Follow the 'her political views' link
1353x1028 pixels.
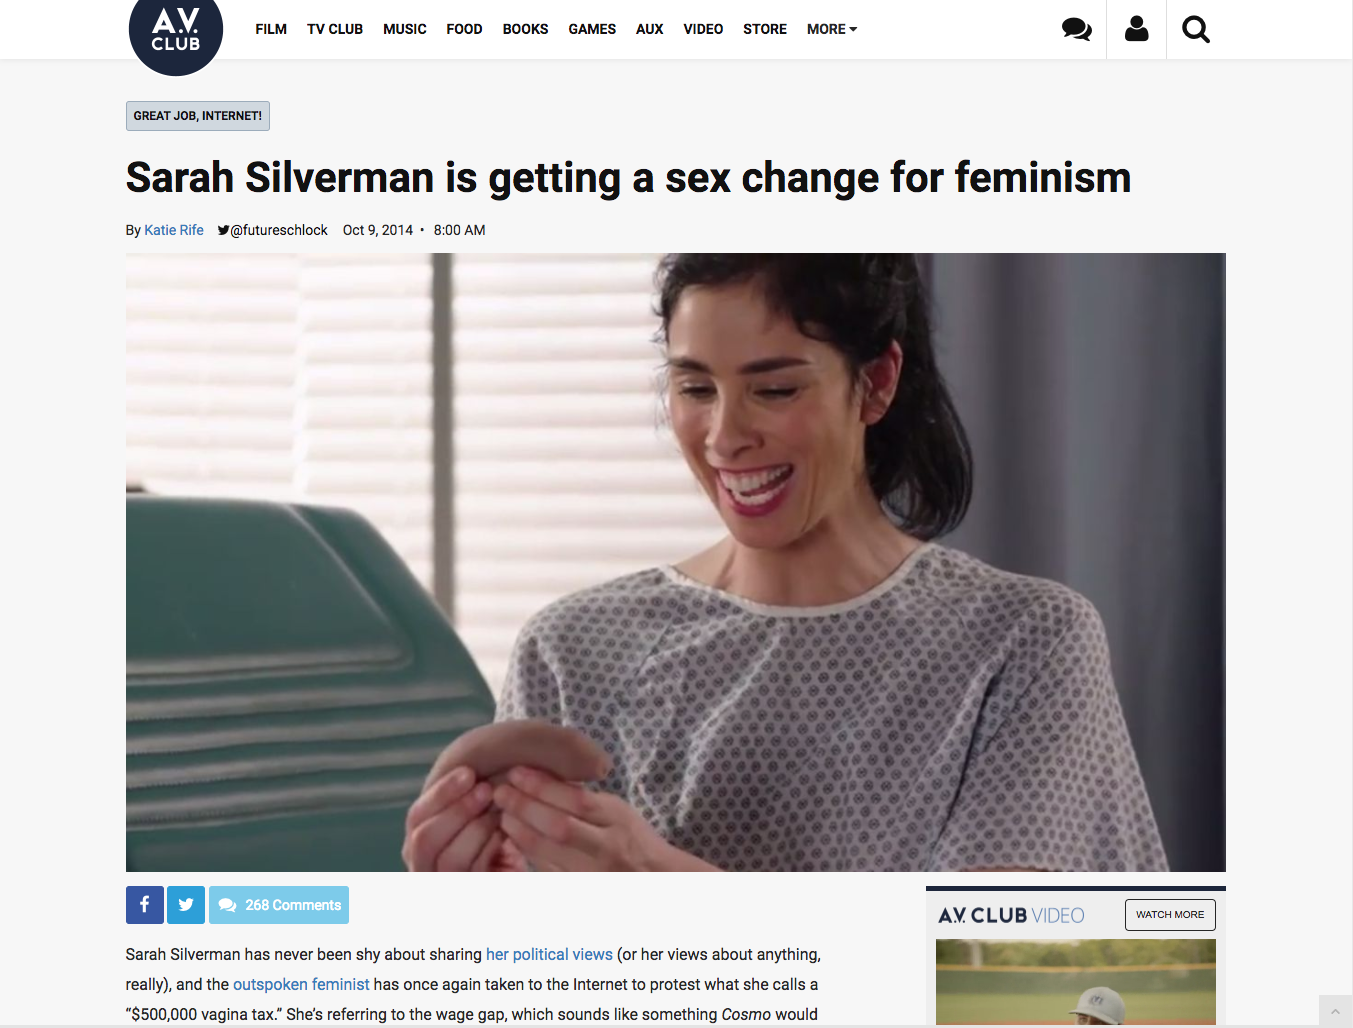point(549,954)
